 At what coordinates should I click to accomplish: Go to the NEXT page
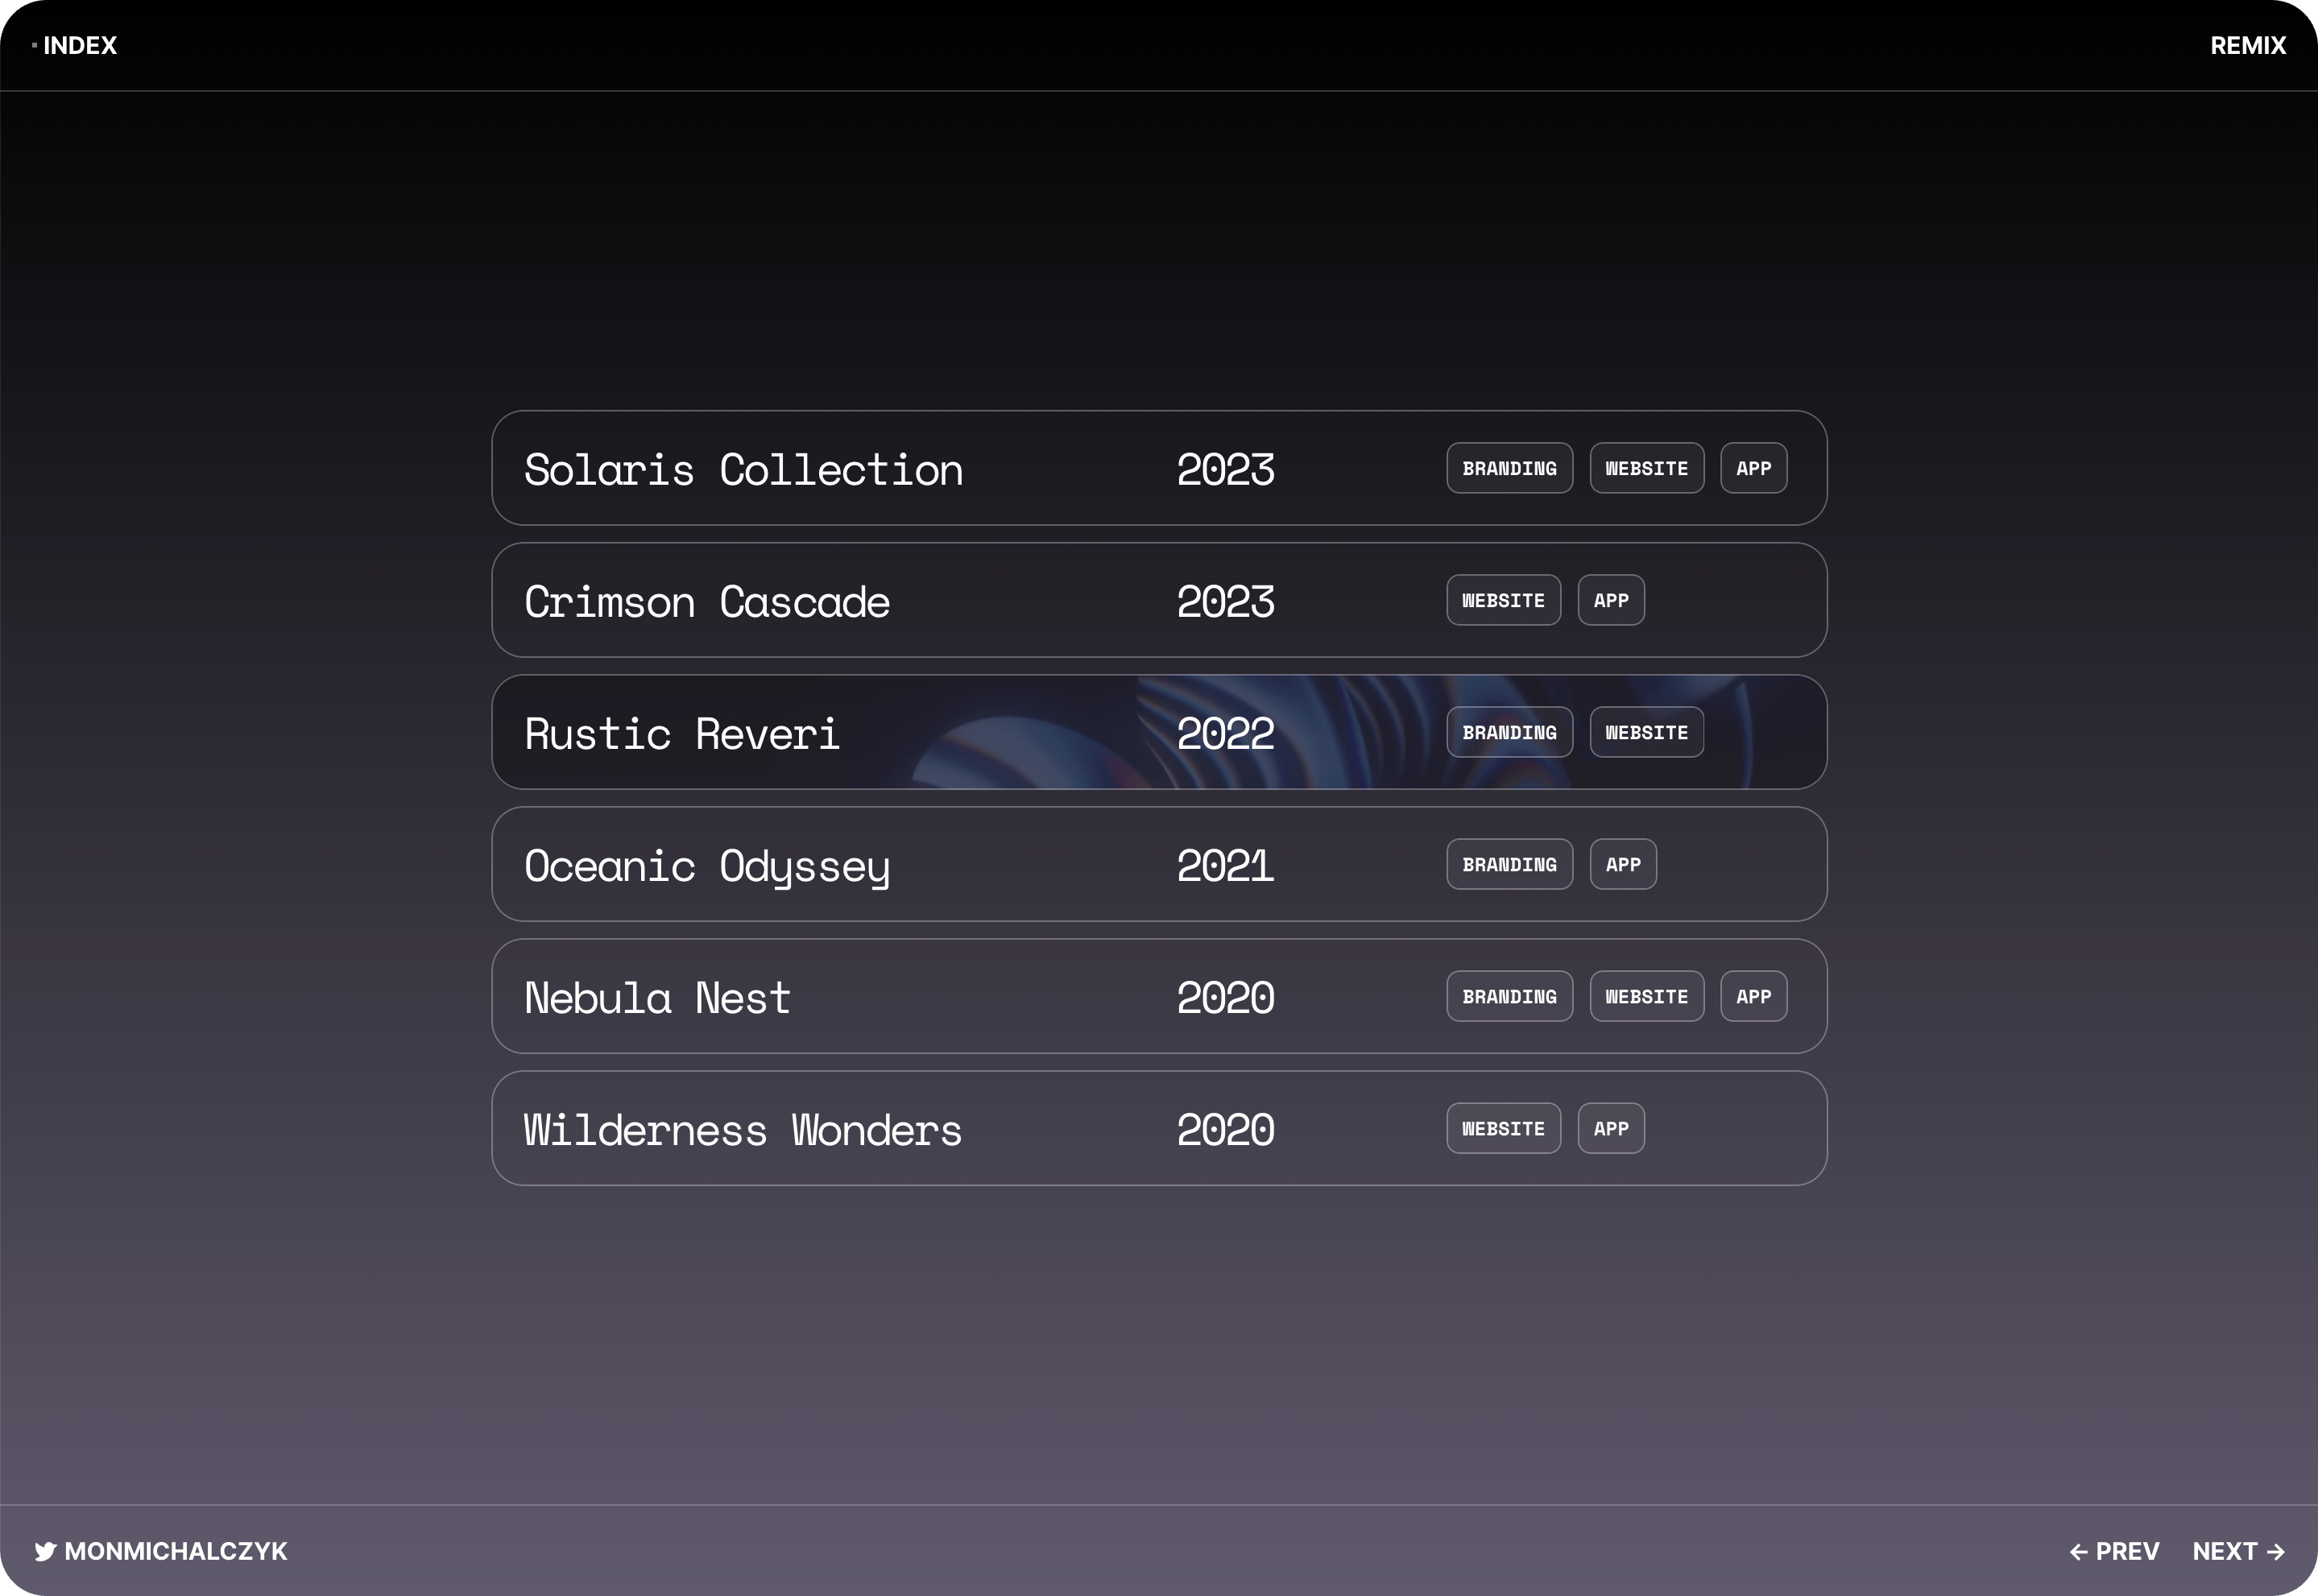tap(2225, 1551)
